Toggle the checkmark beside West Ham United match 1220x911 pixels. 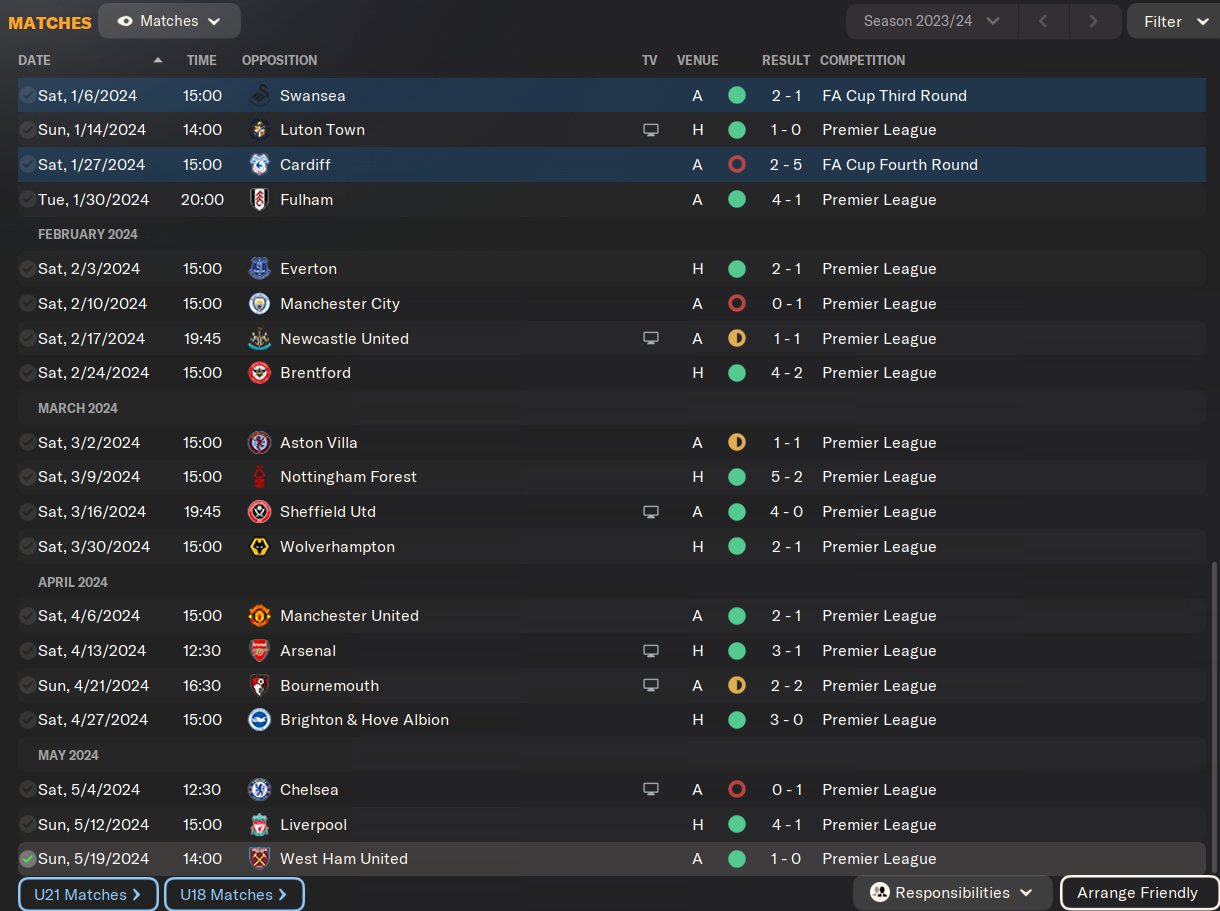point(27,859)
